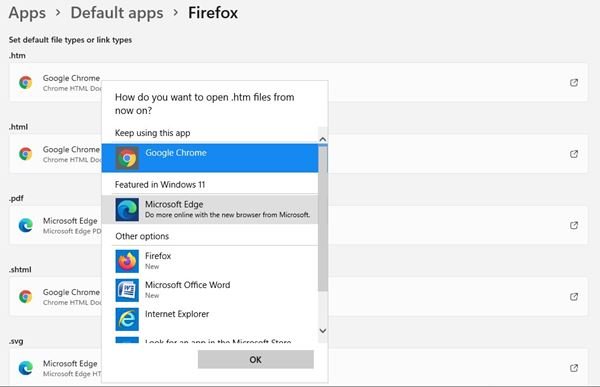Image resolution: width=600 pixels, height=387 pixels.
Task: Select Internet Explorer option
Action: pos(210,319)
